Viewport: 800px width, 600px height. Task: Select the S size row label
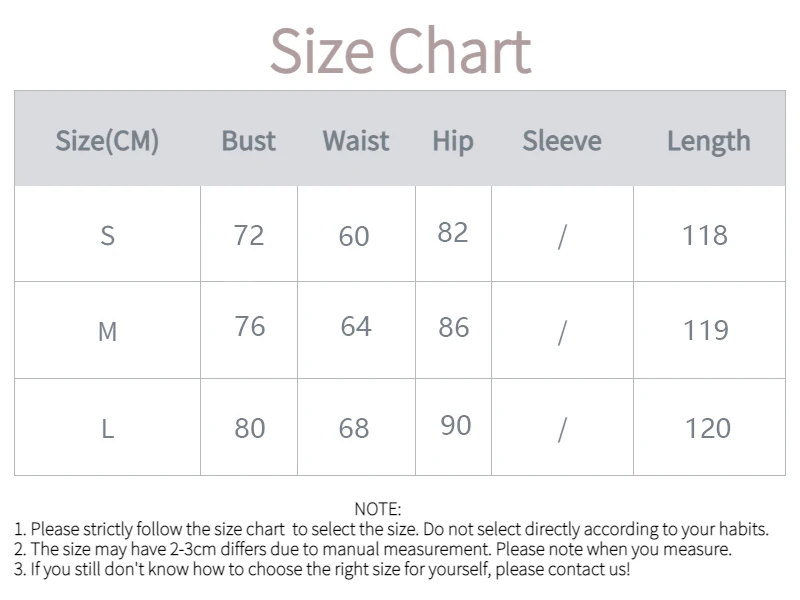pyautogui.click(x=107, y=236)
